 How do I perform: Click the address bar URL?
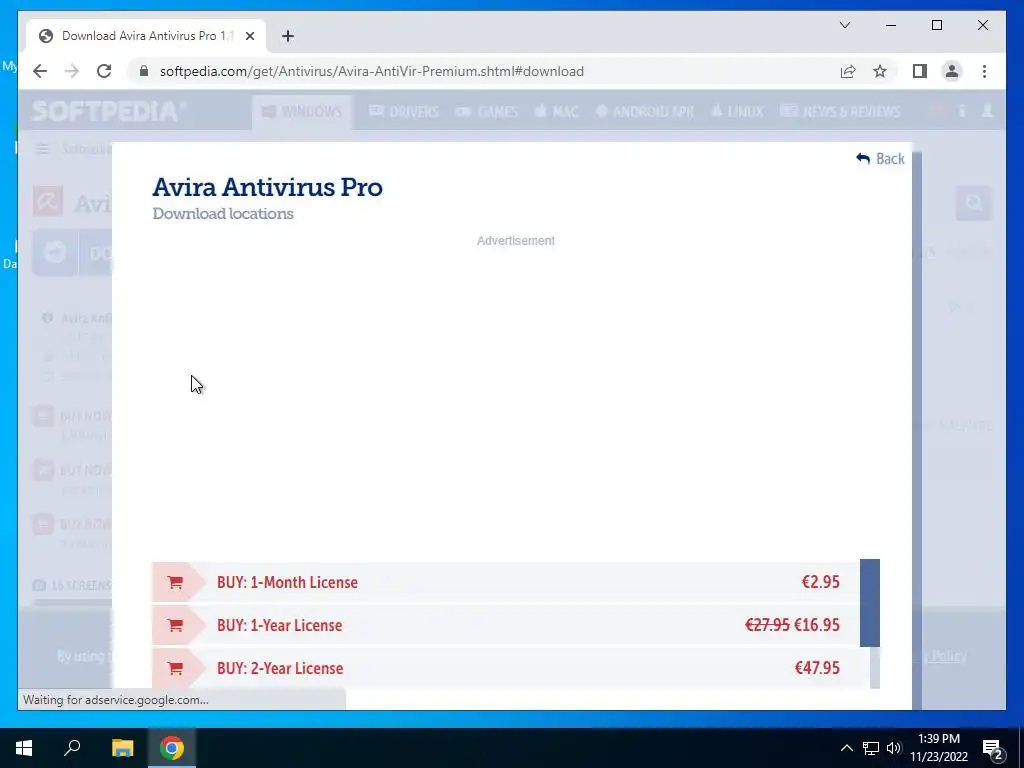[x=372, y=71]
